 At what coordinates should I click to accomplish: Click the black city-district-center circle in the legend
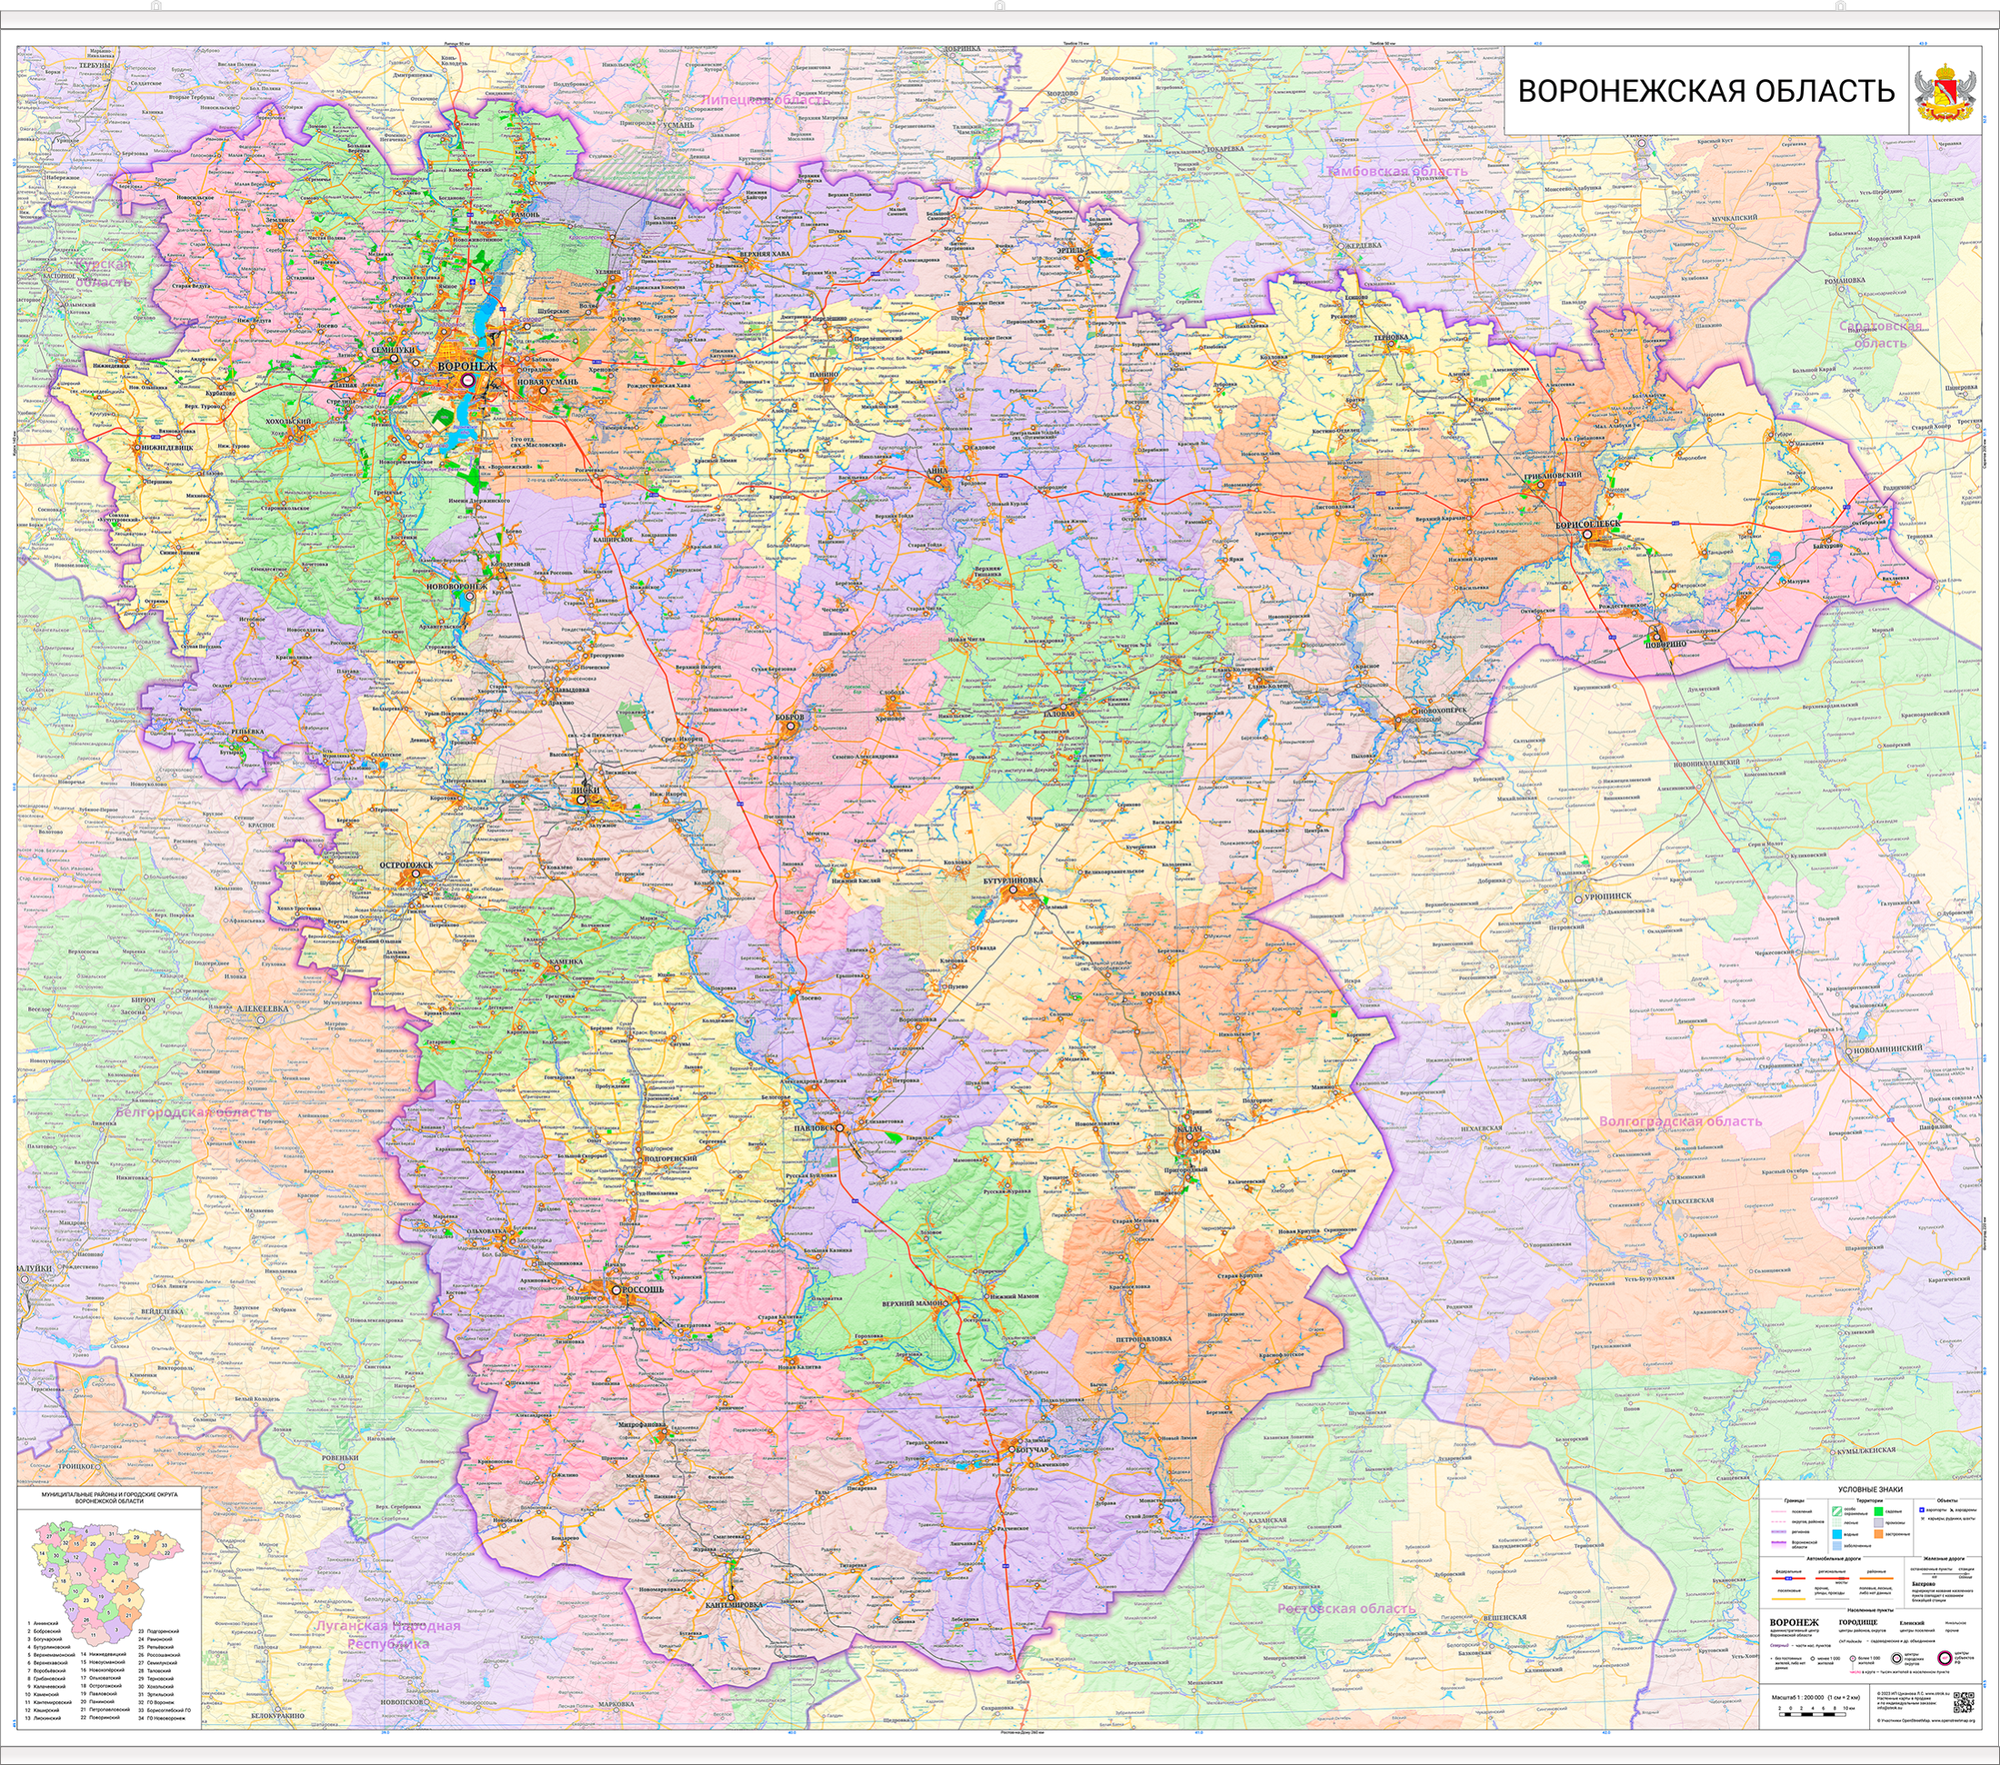click(1897, 1658)
